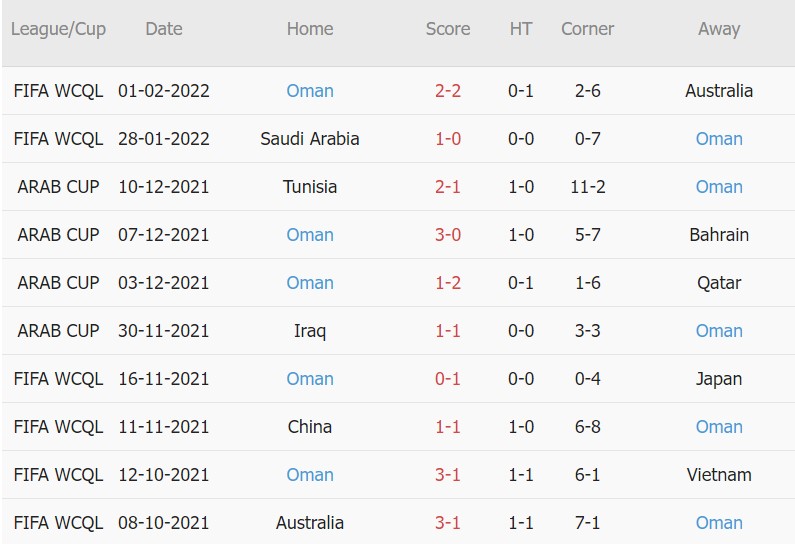Image resolution: width=795 pixels, height=544 pixels.
Task: Open Oman away link in Iraq row
Action: (719, 331)
